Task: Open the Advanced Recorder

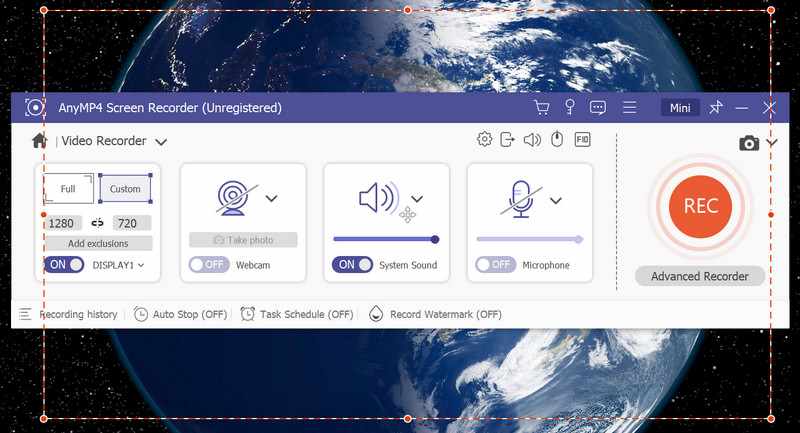Action: click(x=699, y=276)
